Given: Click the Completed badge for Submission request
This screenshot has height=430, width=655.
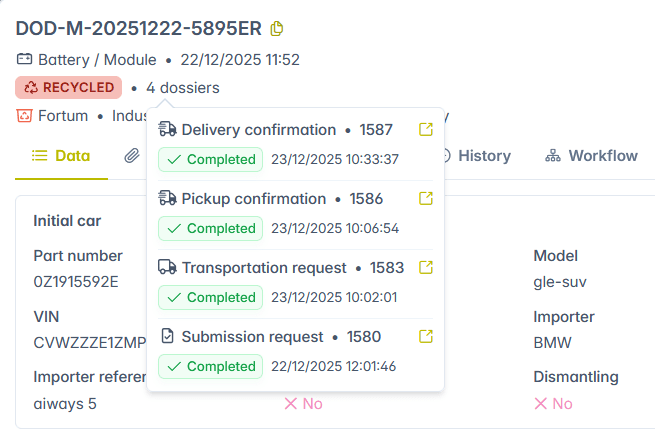Looking at the screenshot, I should click(x=210, y=366).
